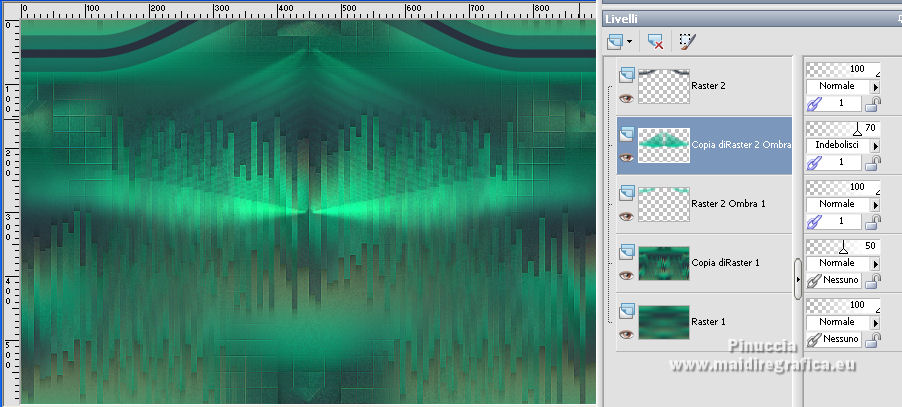Select the Copia diRaster 2 Ombra thumbnail

tap(664, 145)
